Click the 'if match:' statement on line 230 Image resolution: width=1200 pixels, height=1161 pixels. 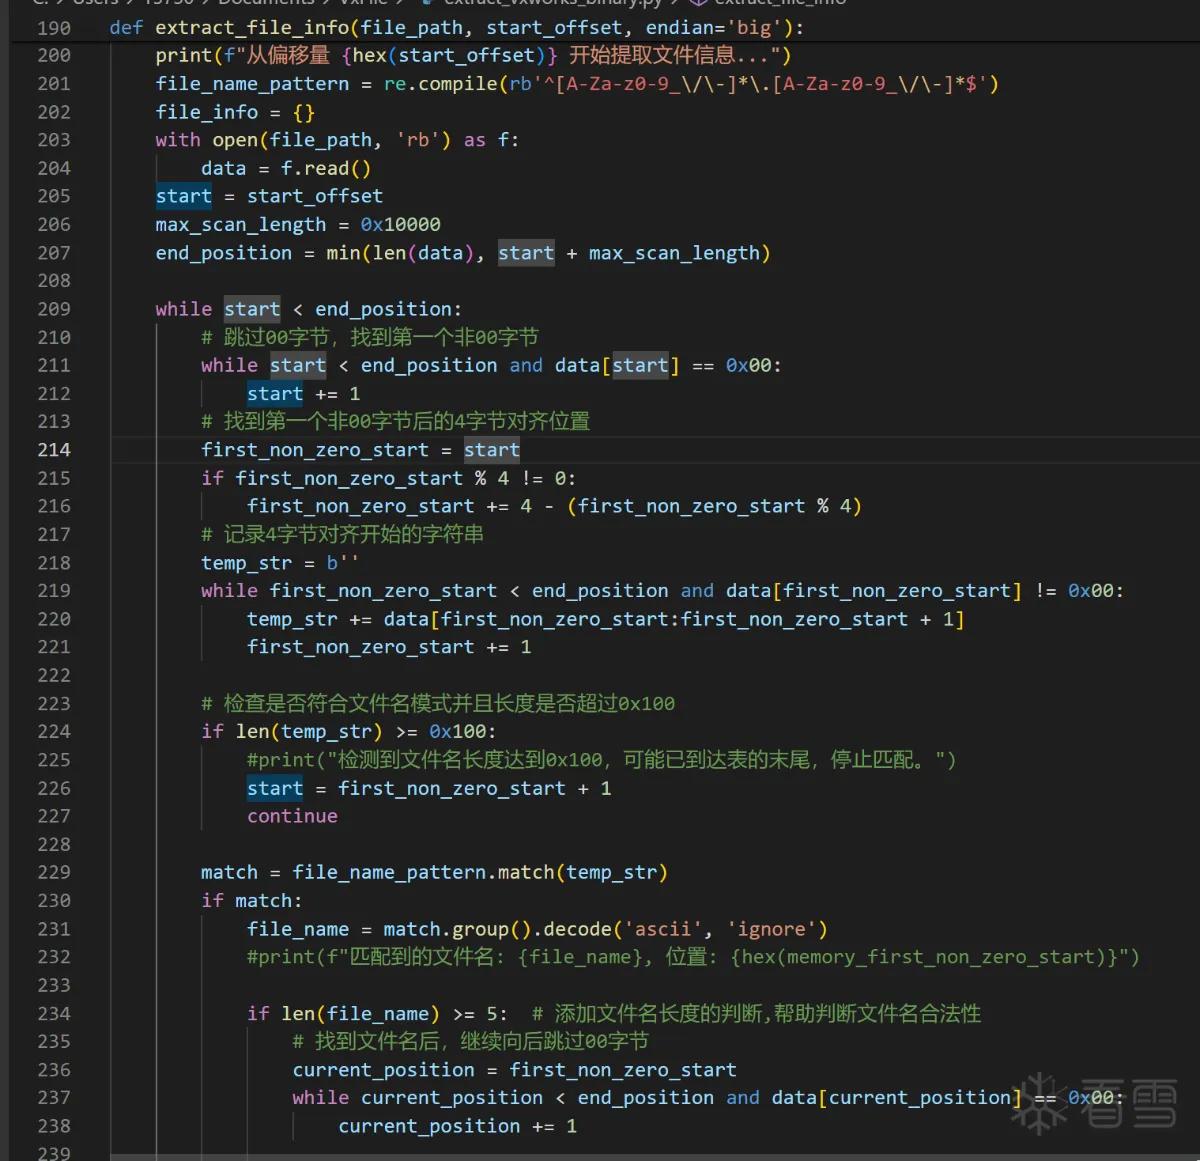[251, 901]
